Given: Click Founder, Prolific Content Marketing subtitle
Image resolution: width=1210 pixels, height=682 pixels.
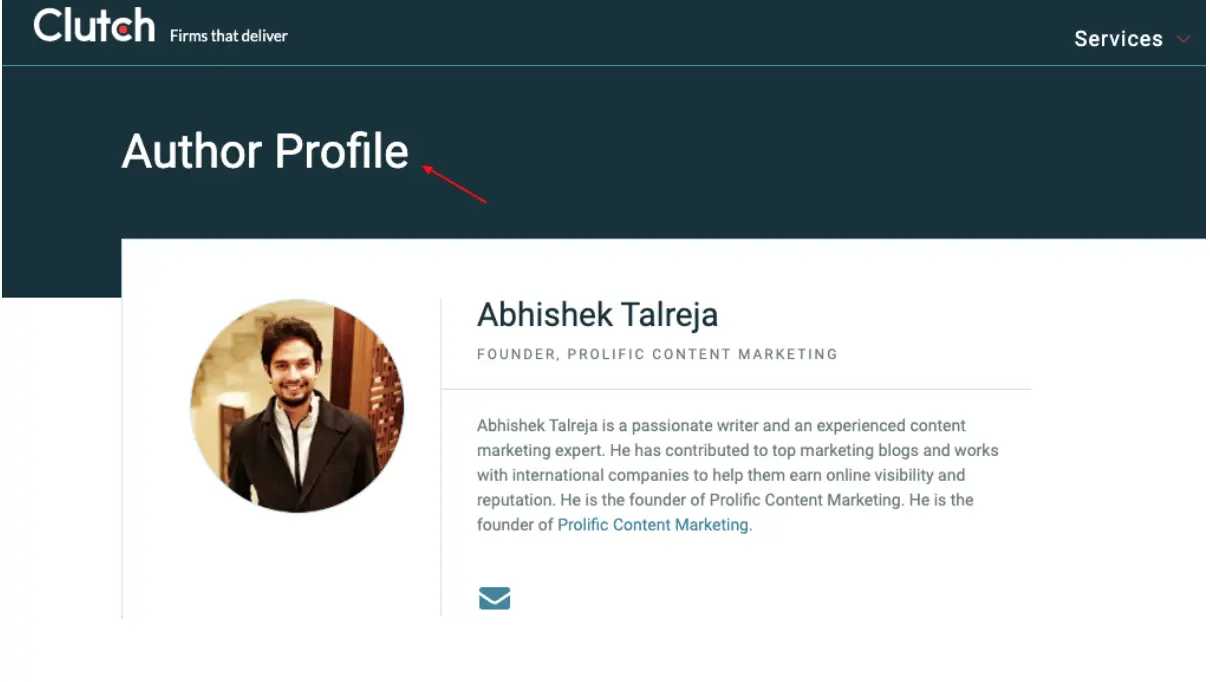Looking at the screenshot, I should click(657, 354).
